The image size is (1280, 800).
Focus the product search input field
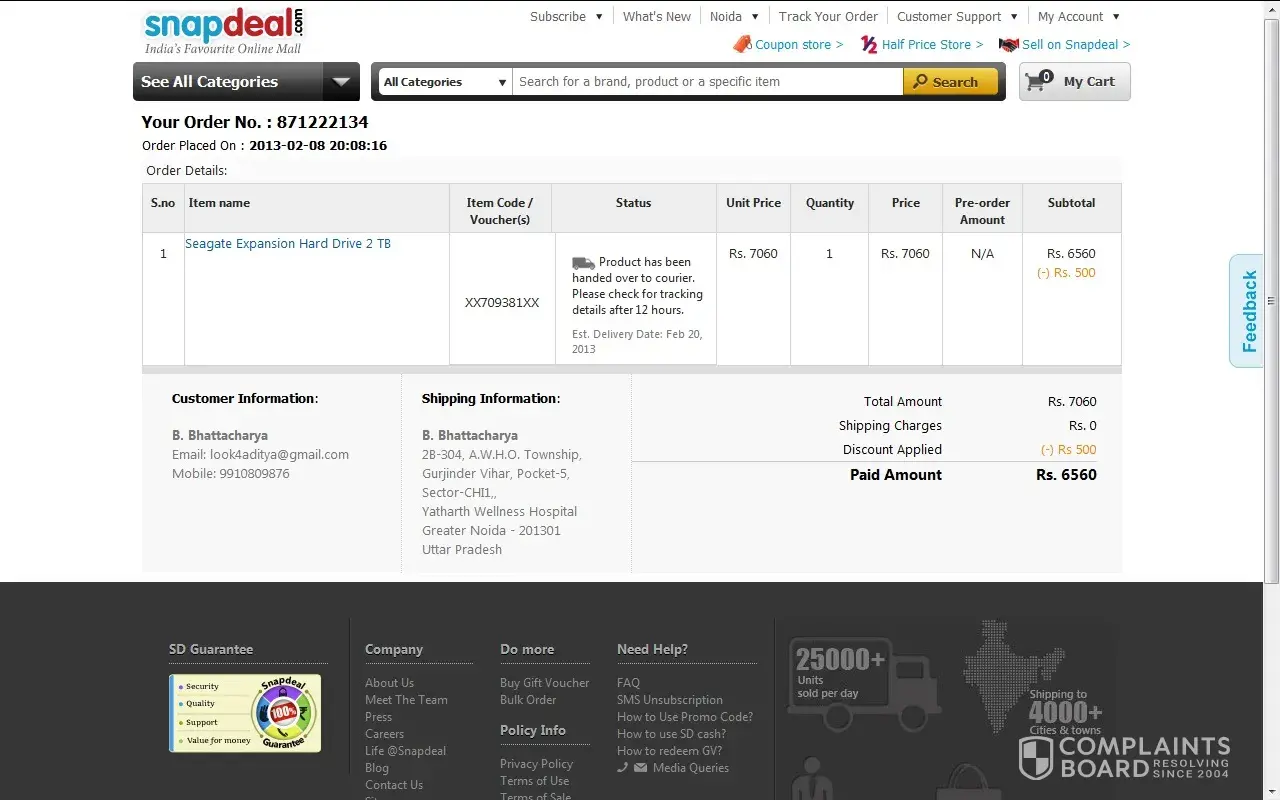(x=708, y=82)
